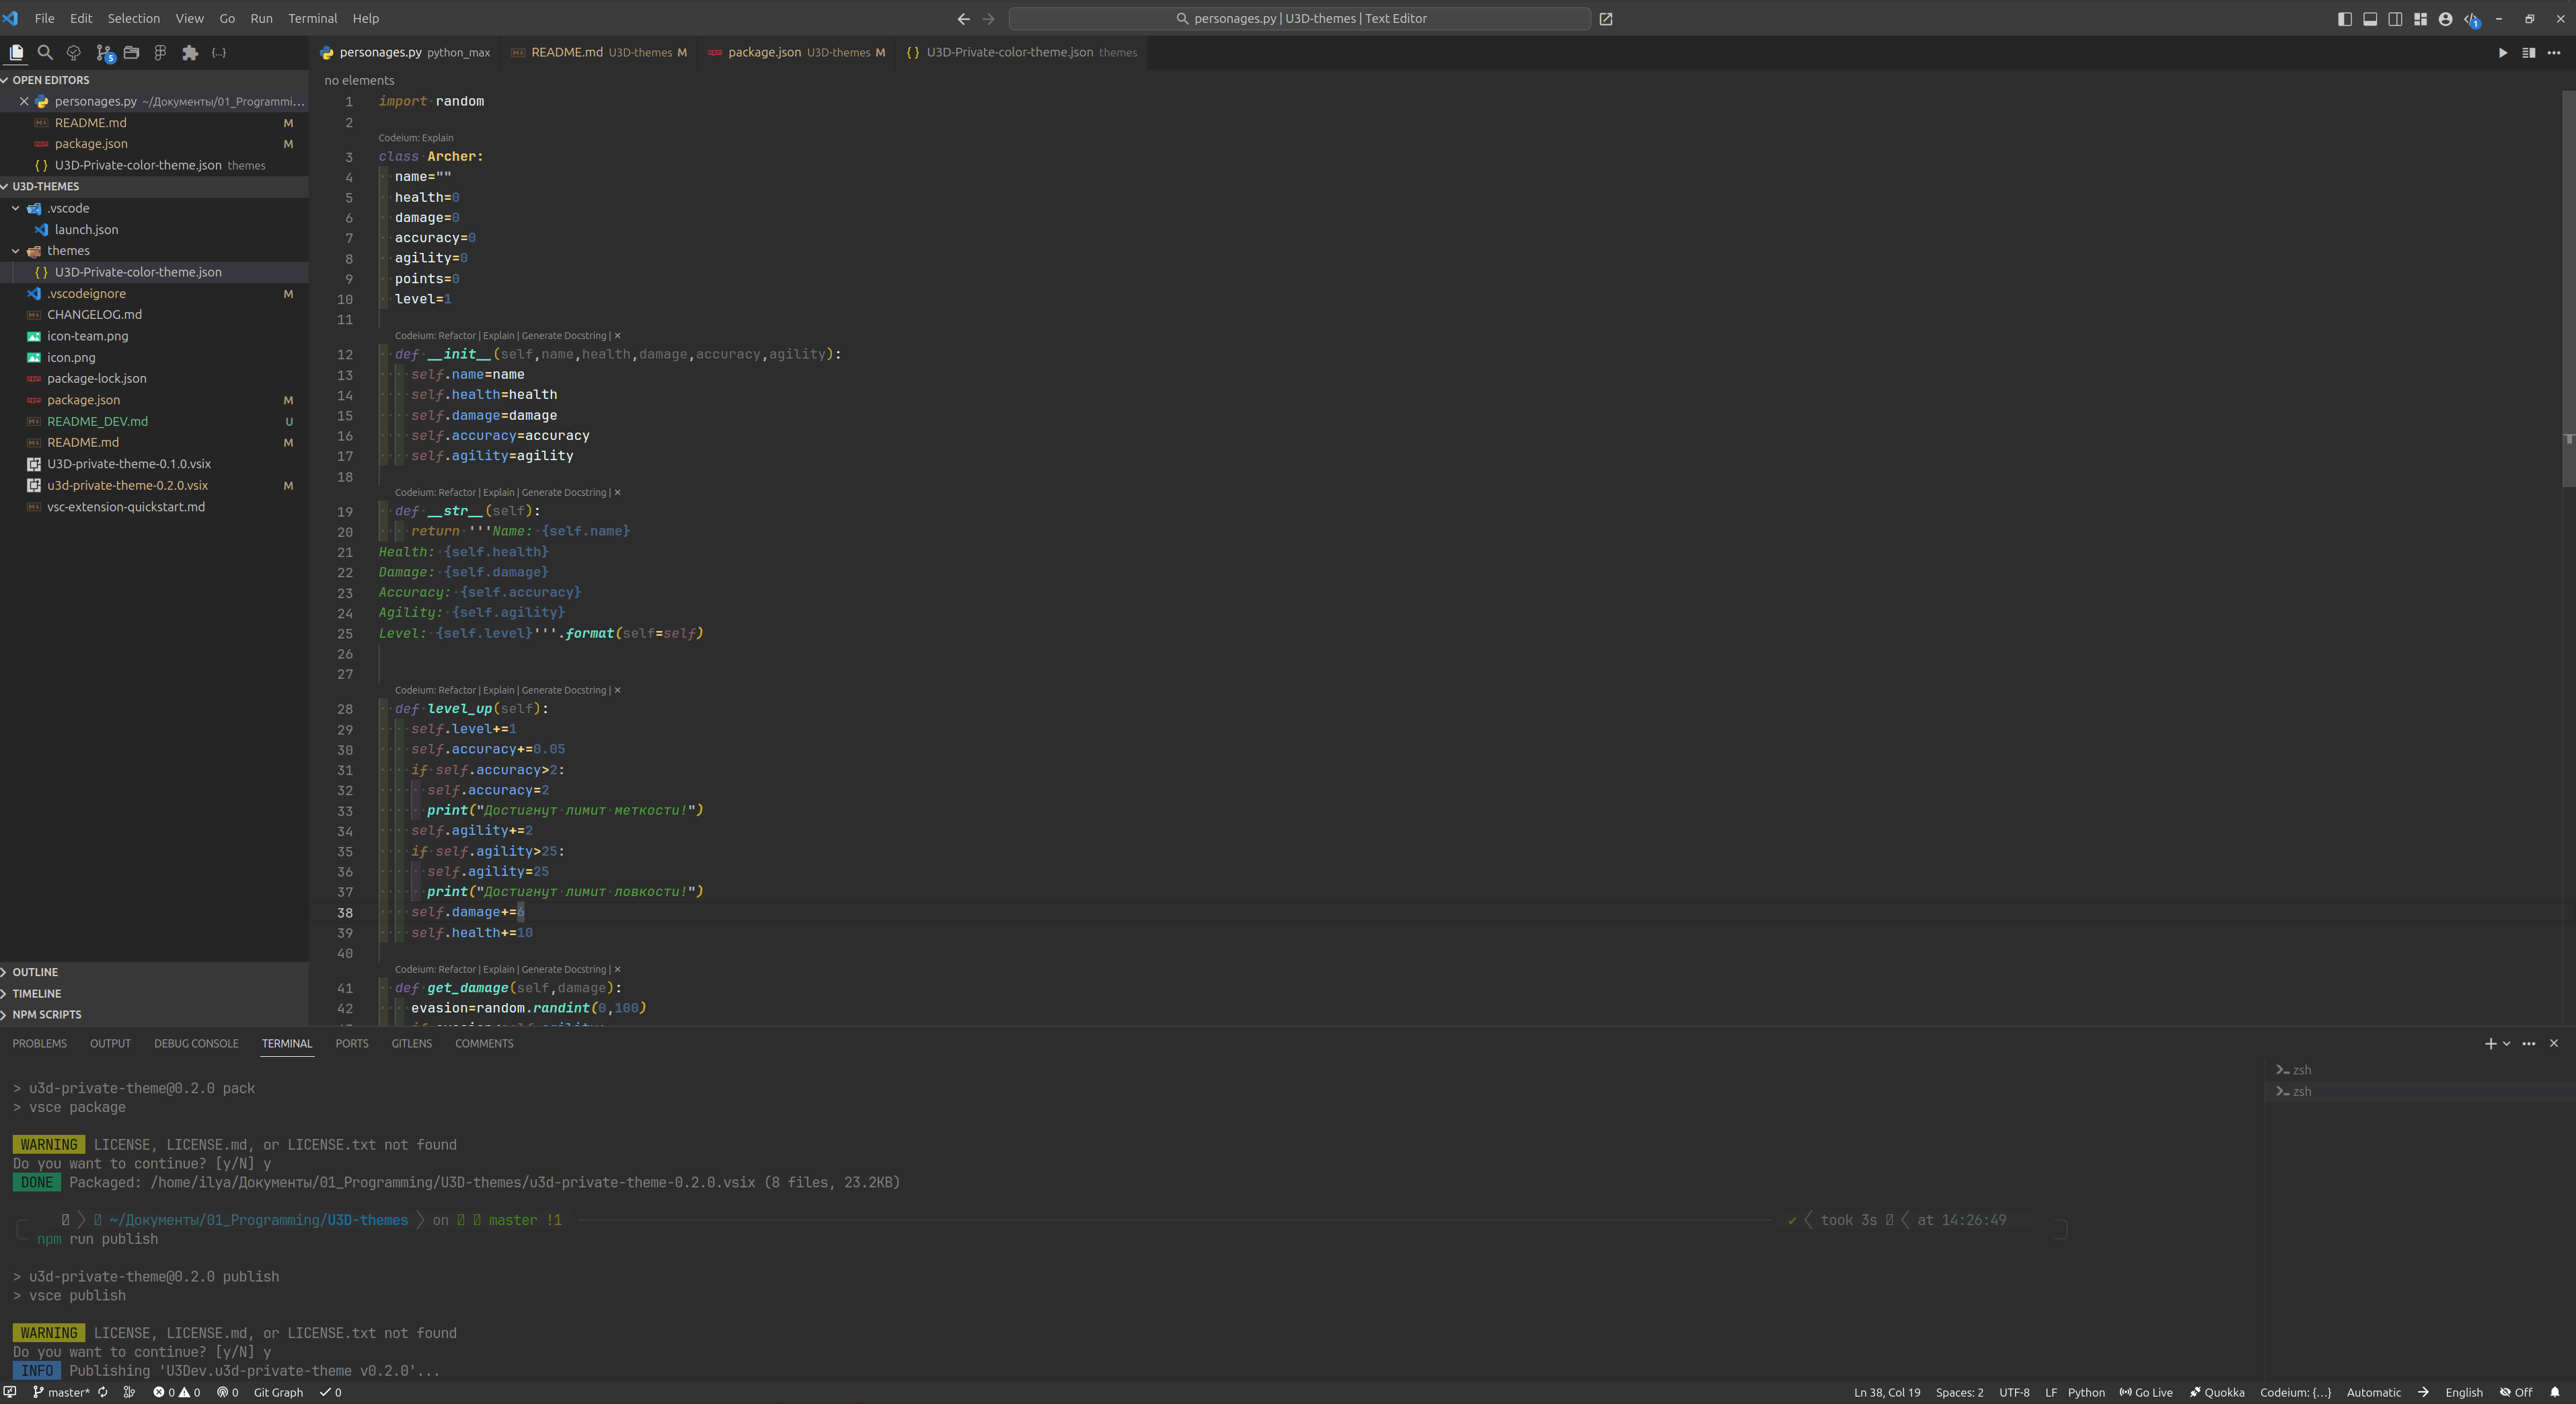
Task: Open the Extensions puzzle-piece view
Action: (x=189, y=53)
